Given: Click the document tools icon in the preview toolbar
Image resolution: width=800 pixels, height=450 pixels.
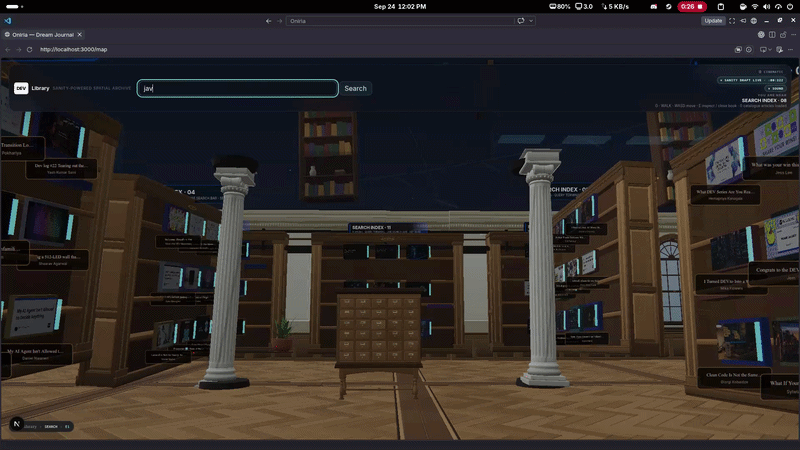Looking at the screenshot, I should coord(780,49).
